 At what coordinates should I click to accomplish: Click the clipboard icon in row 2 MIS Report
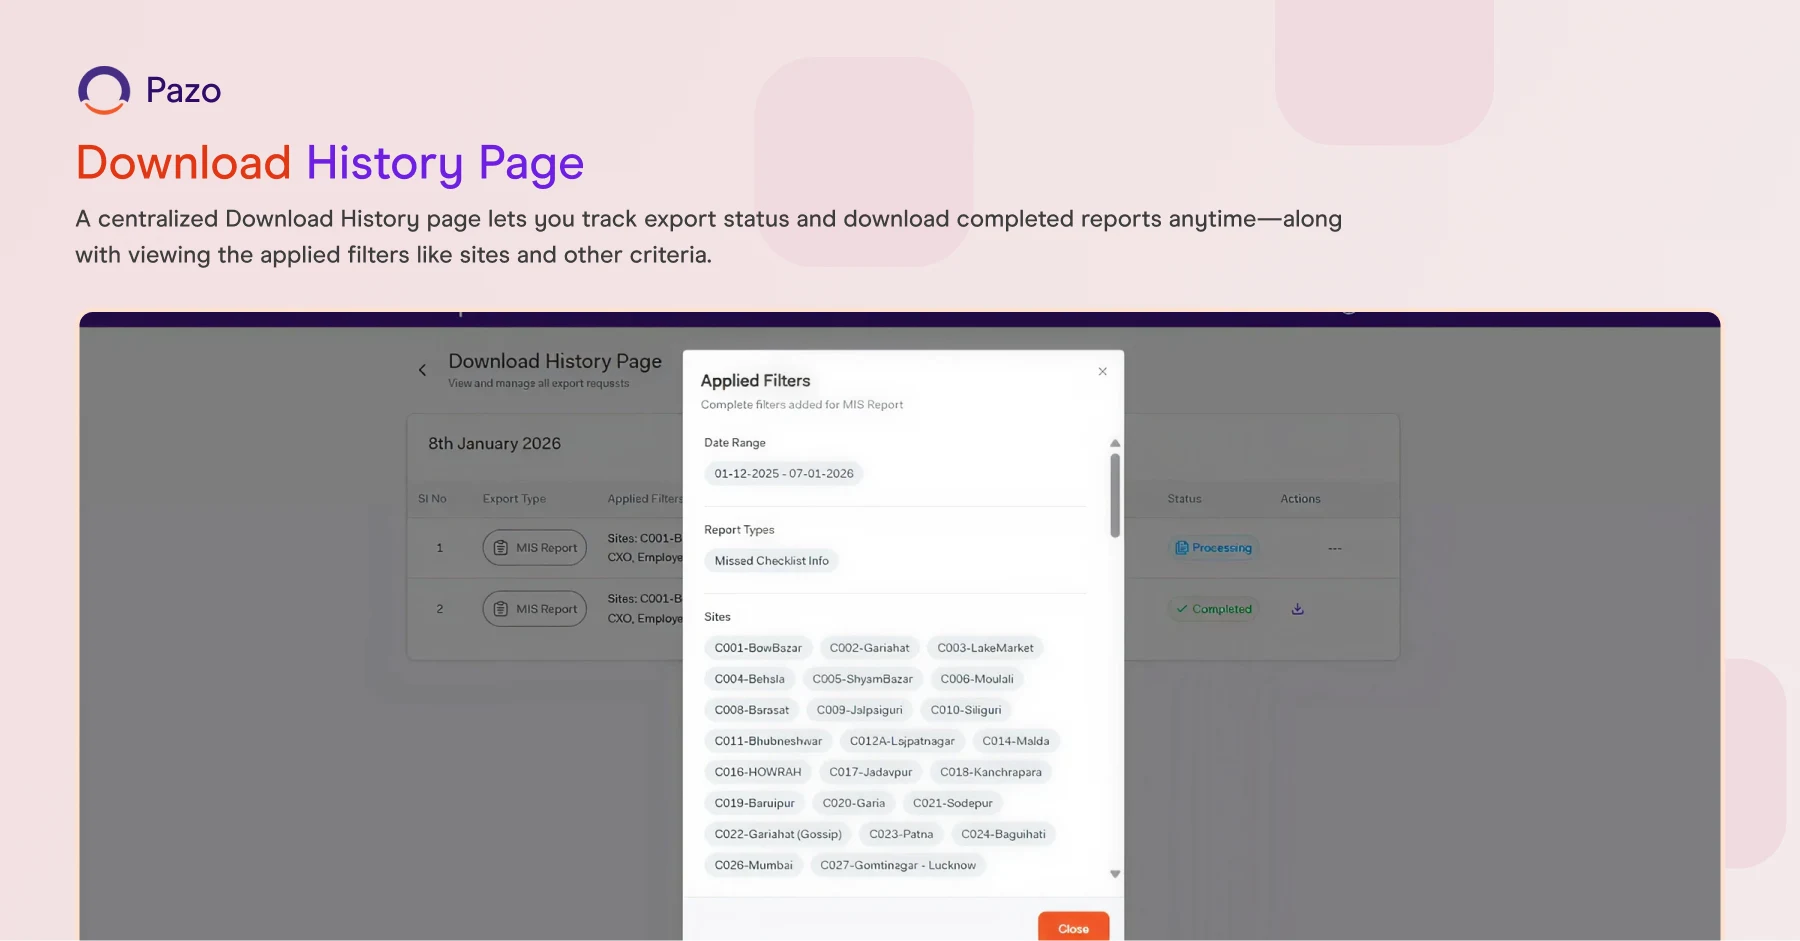501,609
